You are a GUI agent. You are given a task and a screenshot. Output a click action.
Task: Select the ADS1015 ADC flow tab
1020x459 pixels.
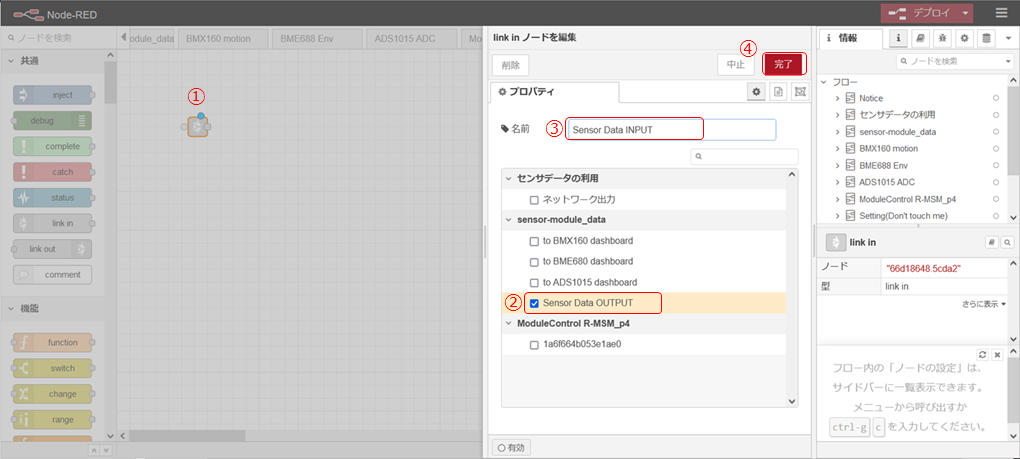[405, 39]
